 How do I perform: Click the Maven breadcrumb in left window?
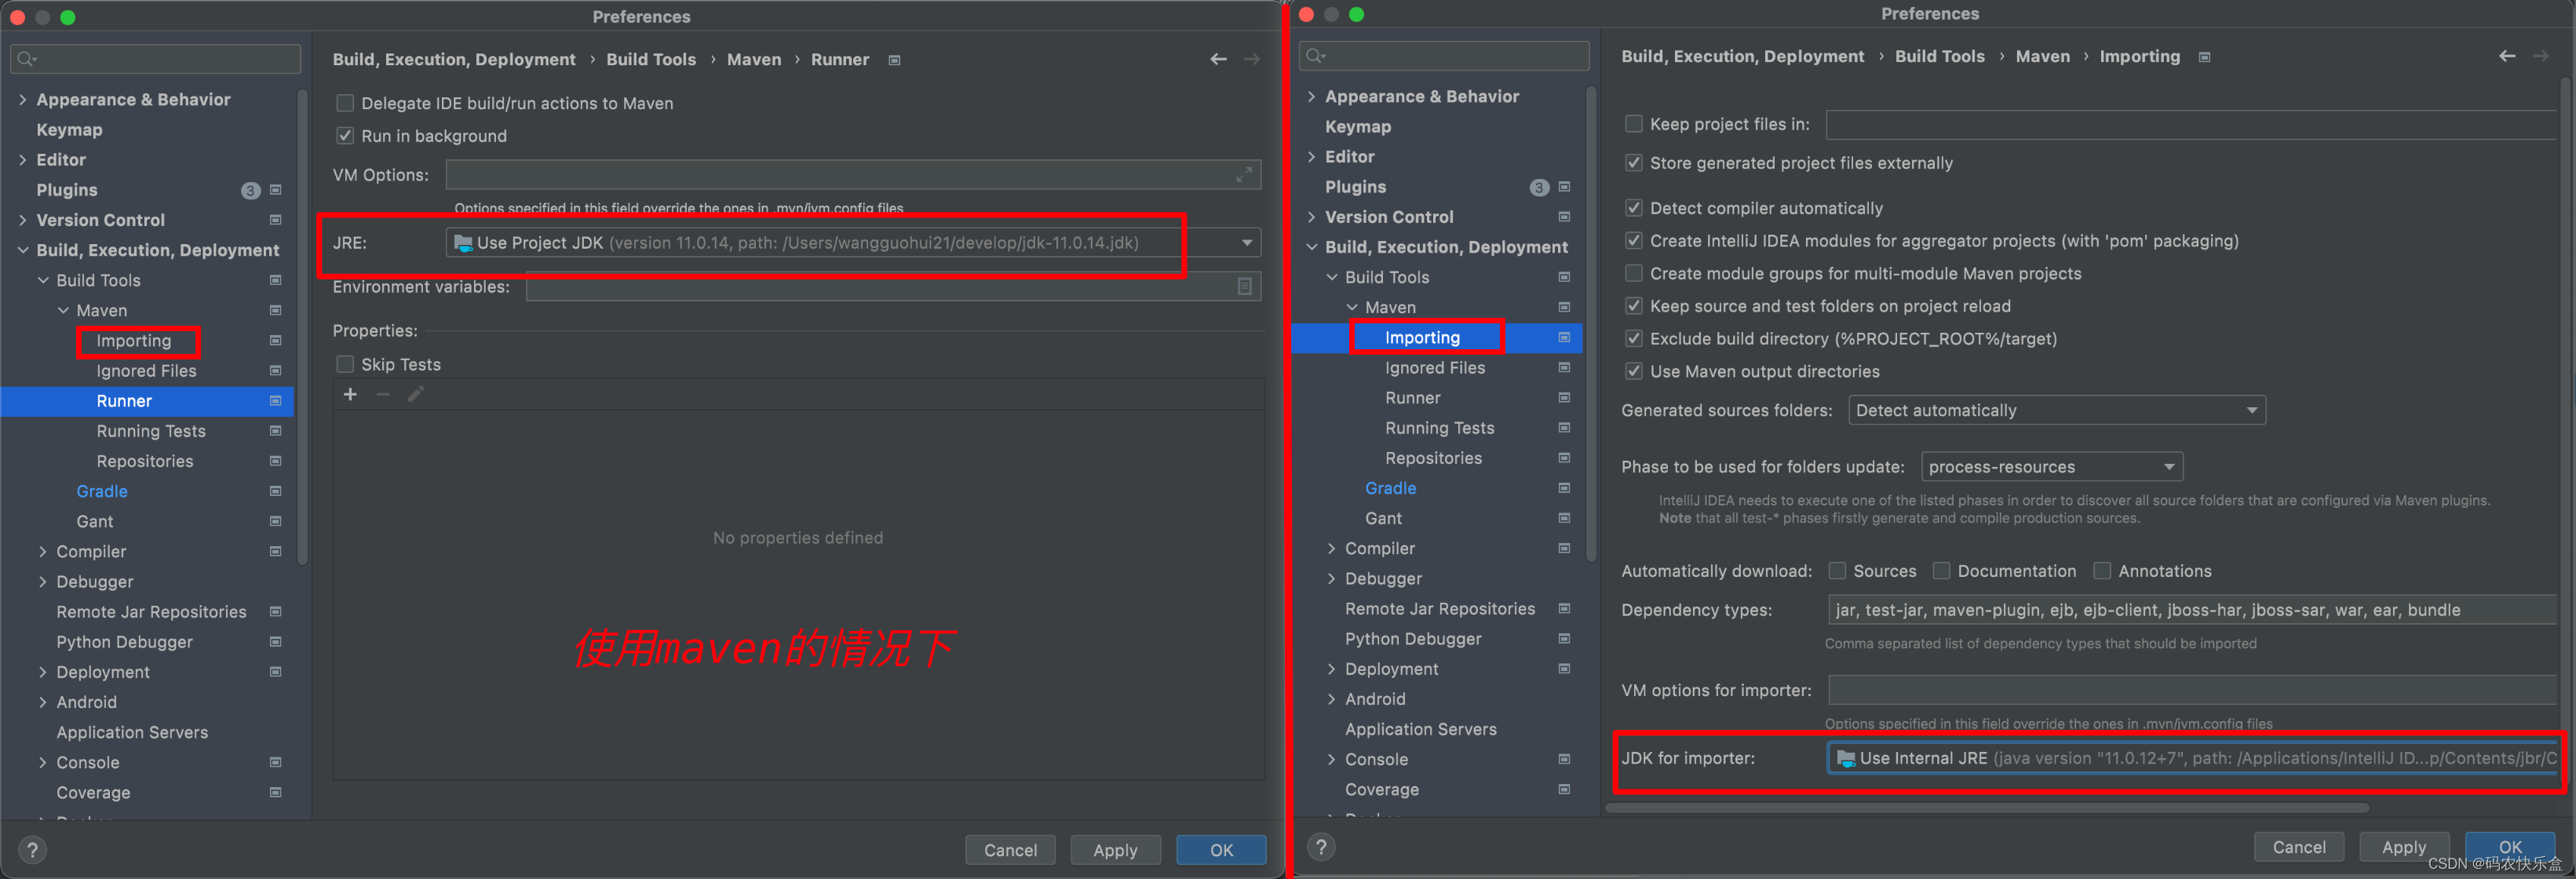point(754,60)
